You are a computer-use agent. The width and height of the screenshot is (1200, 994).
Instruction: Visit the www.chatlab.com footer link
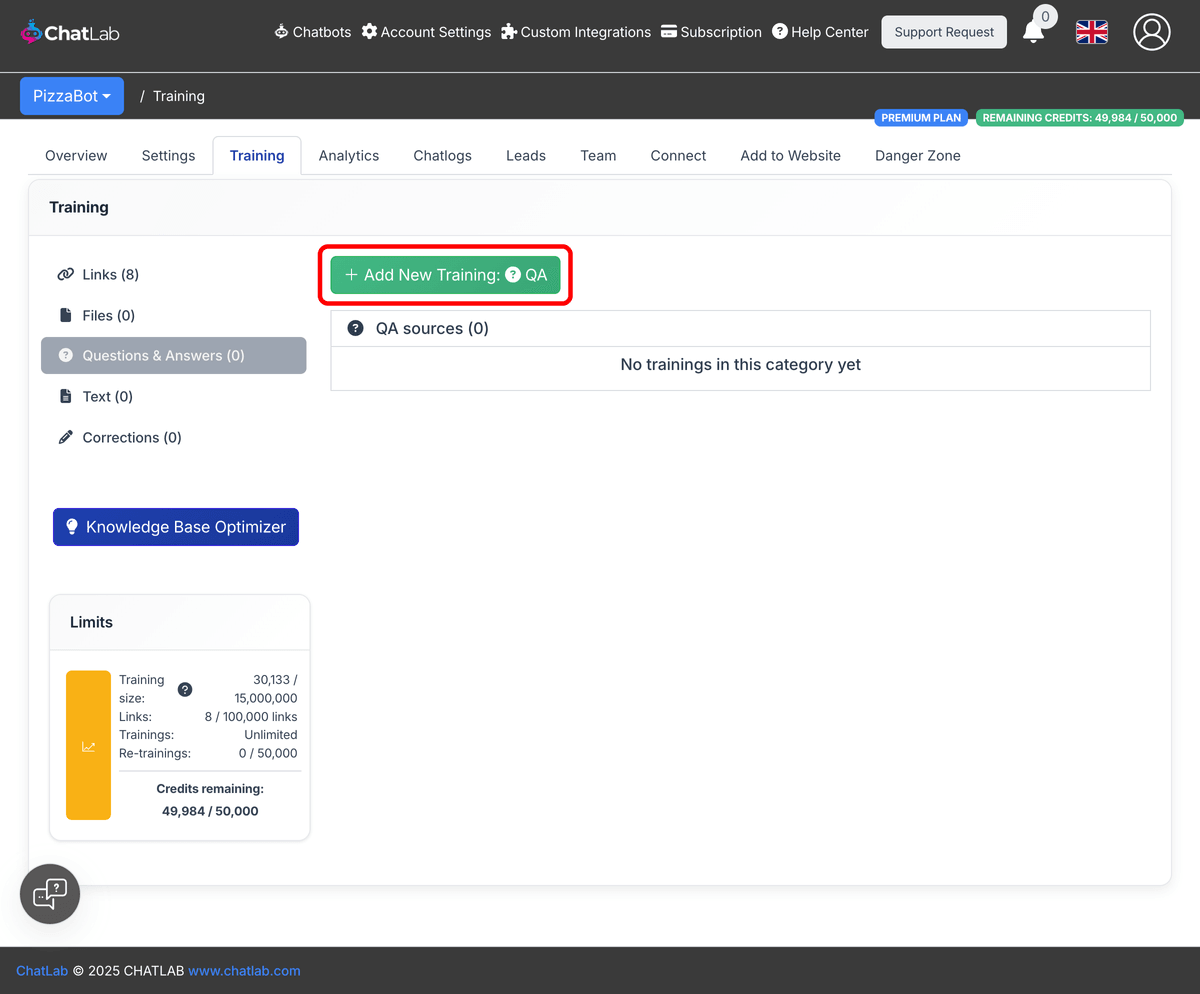click(x=244, y=970)
